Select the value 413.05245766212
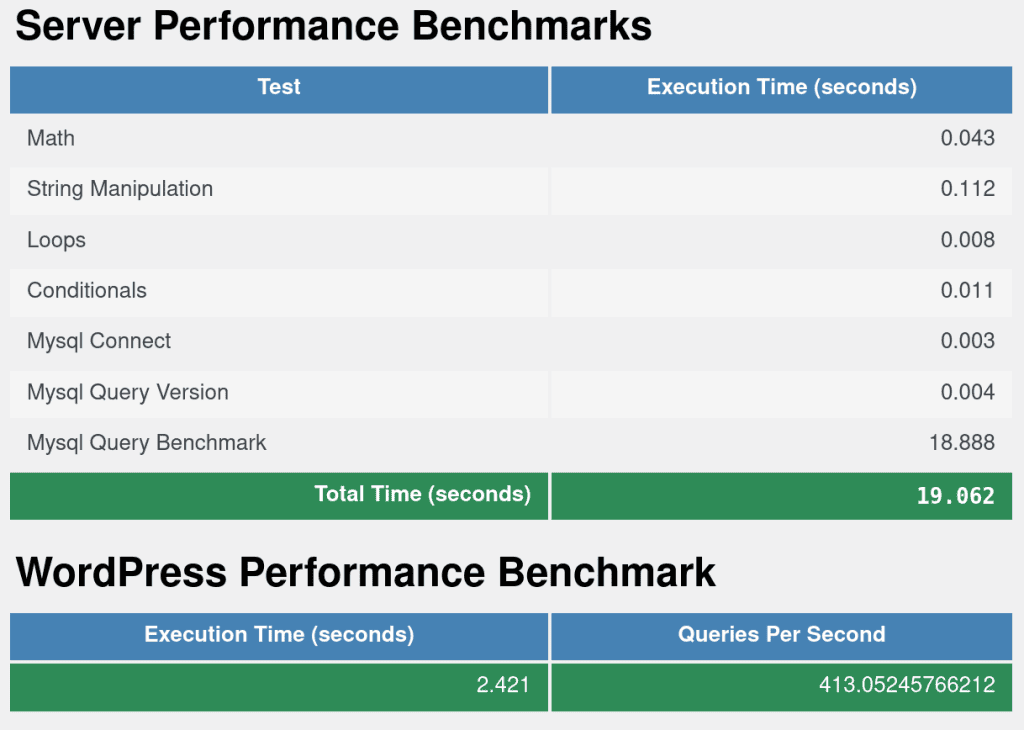Viewport: 1024px width, 730px height. pyautogui.click(x=907, y=685)
